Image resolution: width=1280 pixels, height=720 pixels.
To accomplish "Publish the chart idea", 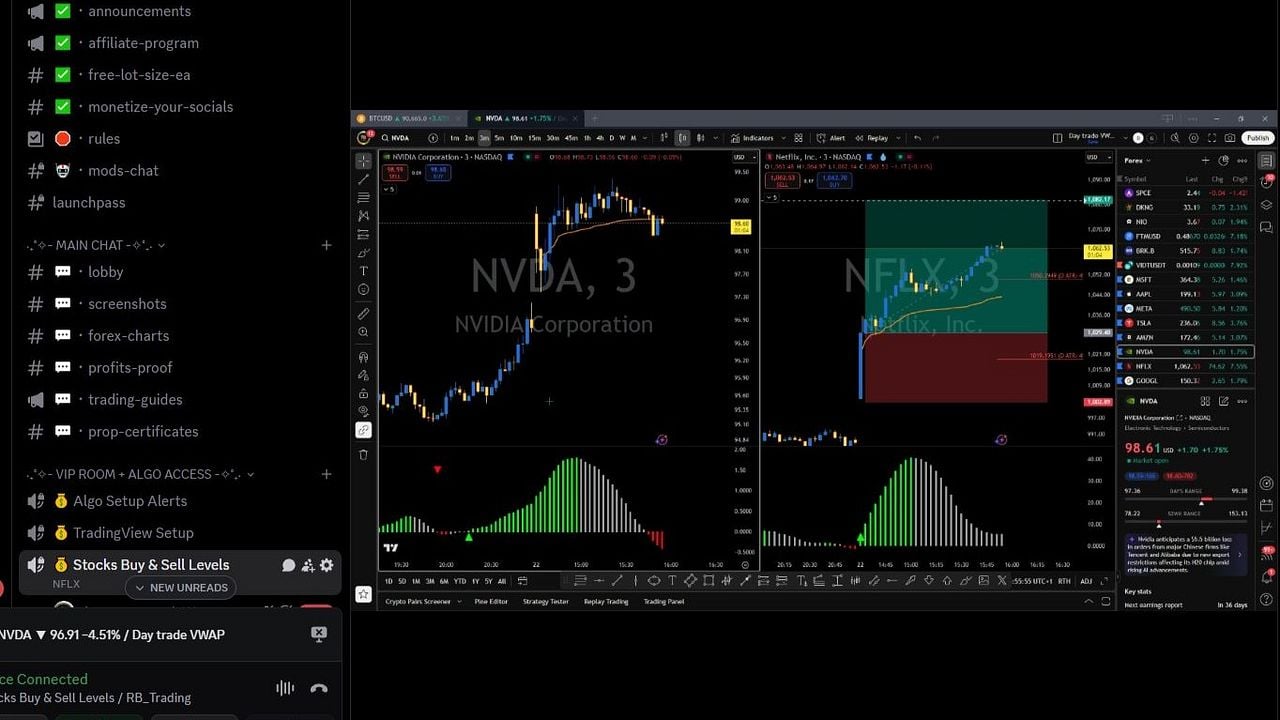I will [x=1257, y=138].
